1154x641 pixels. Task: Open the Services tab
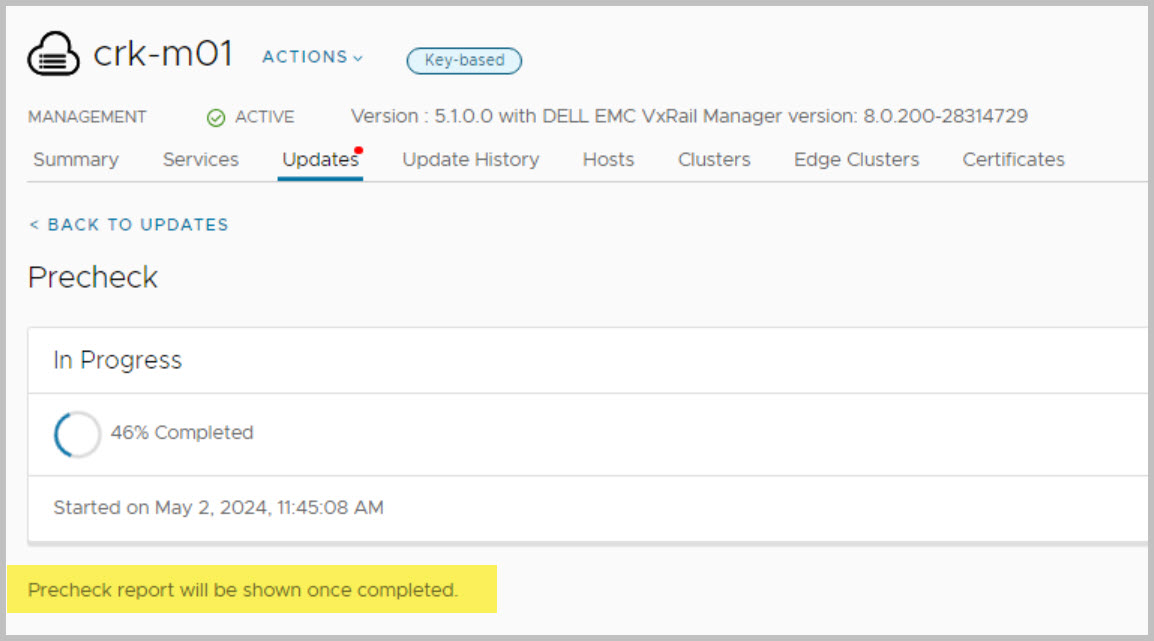200,160
